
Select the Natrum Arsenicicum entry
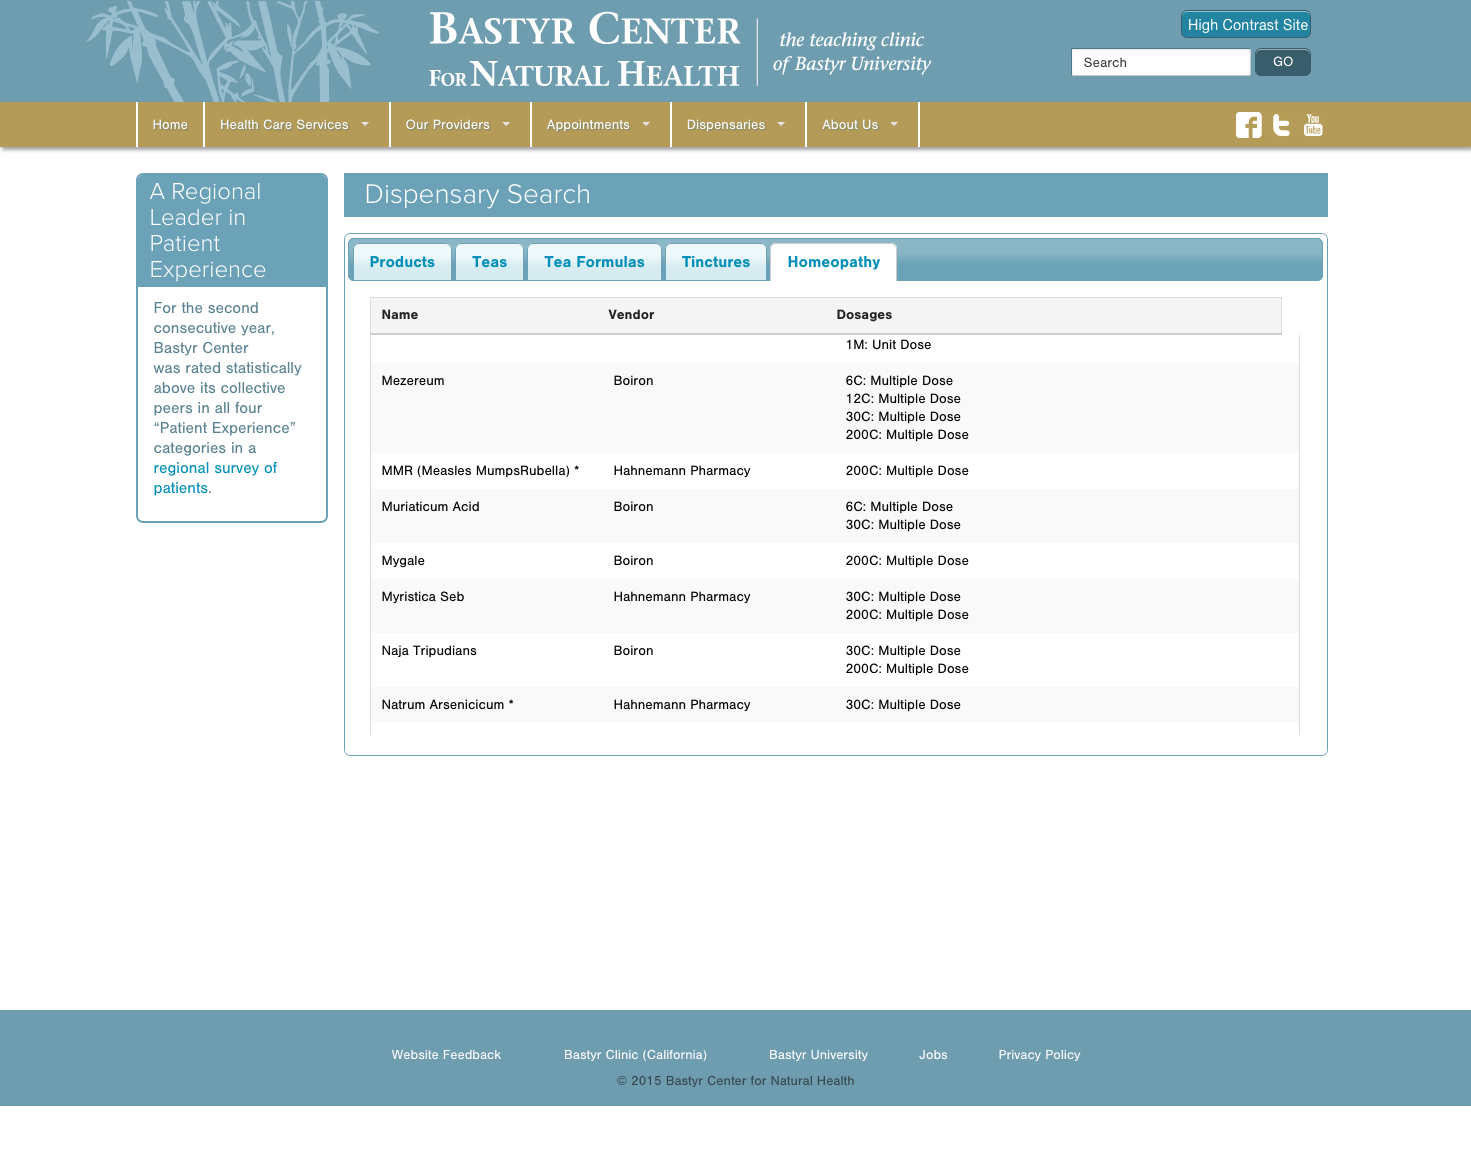pyautogui.click(x=447, y=705)
